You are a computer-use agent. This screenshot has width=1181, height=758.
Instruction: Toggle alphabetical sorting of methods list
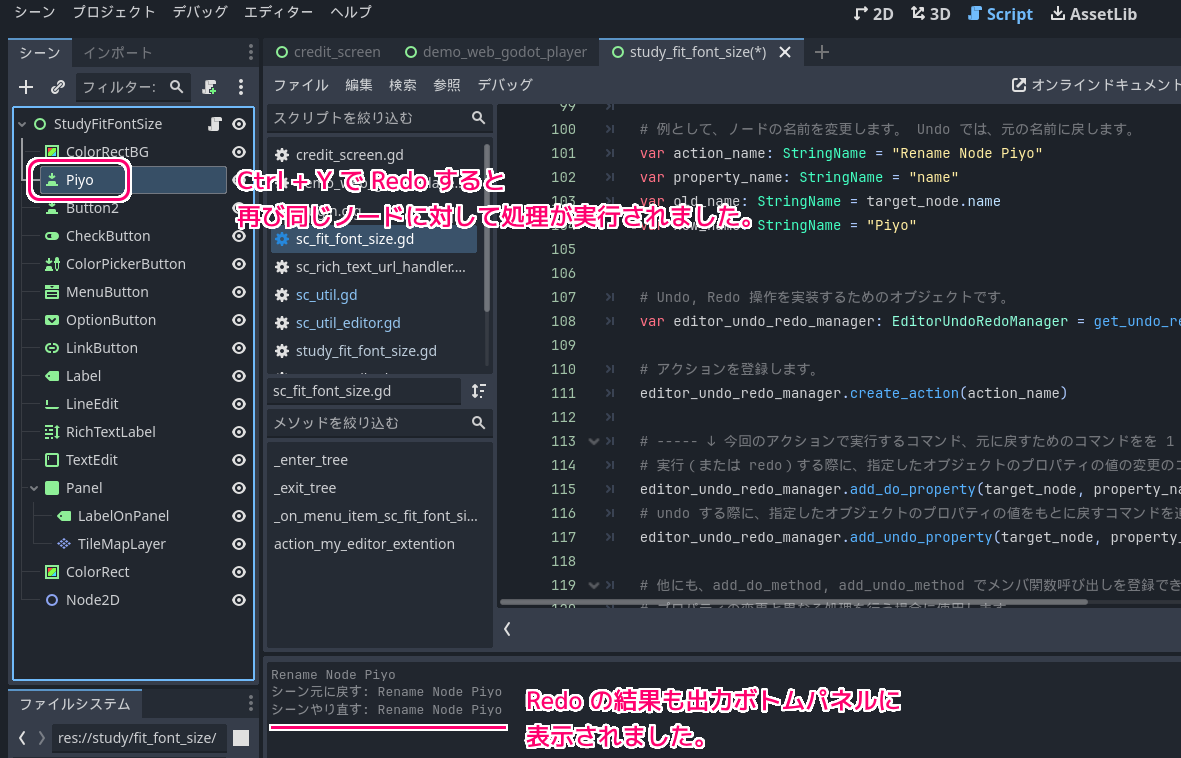coord(479,391)
